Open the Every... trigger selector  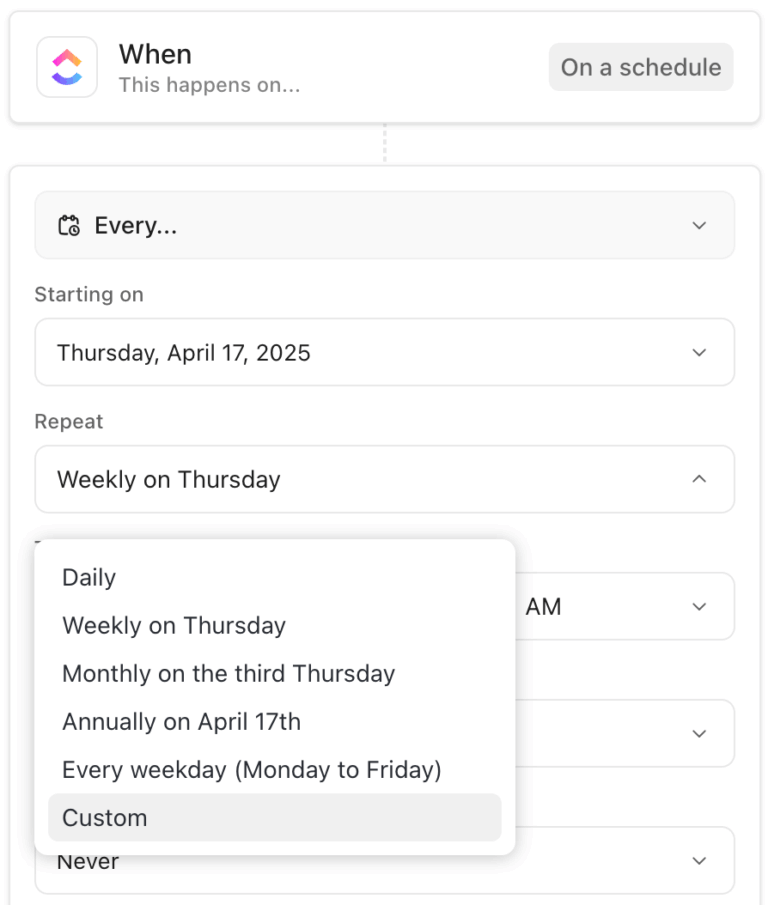384,225
